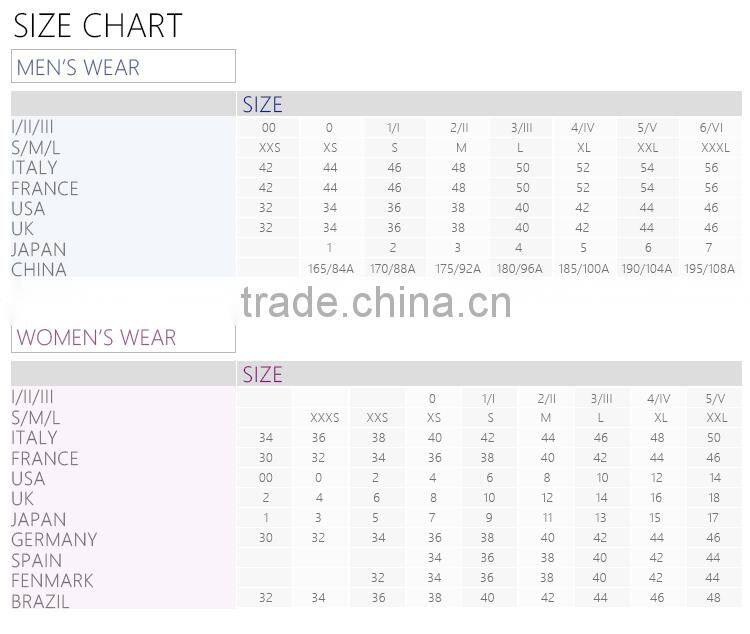Click the trade.china.cn watermark text
750x634 pixels.
click(376, 302)
